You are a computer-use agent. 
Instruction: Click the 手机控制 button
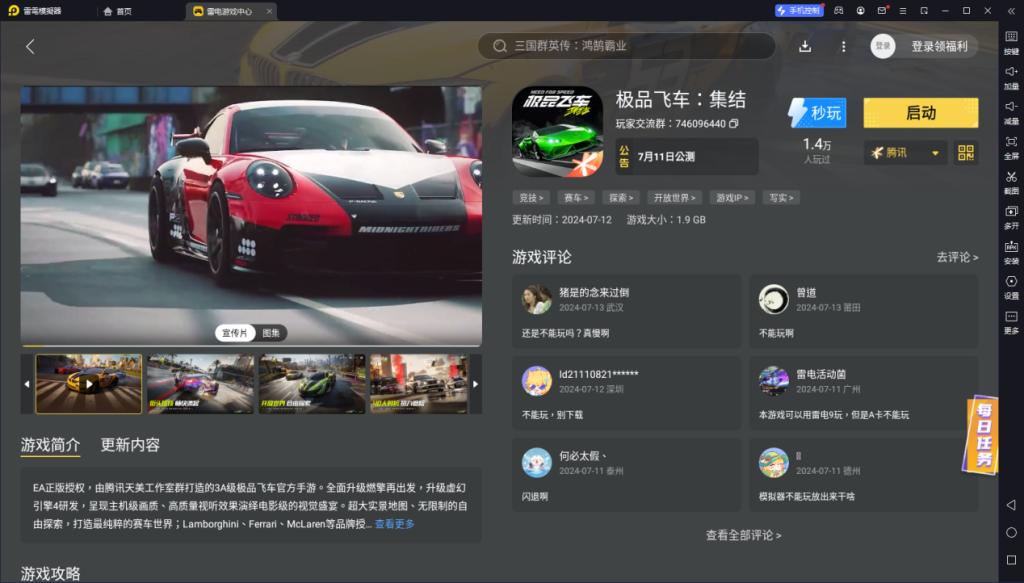tap(799, 10)
